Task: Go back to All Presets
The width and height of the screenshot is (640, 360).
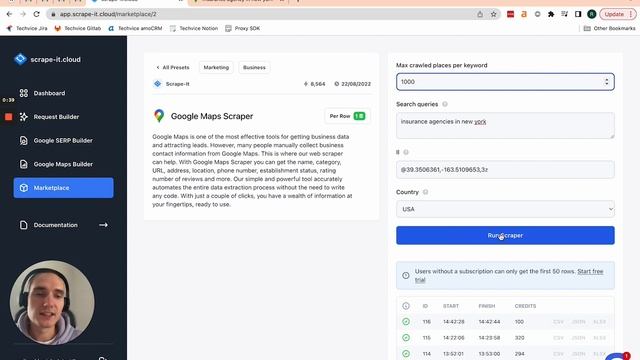Action: click(173, 67)
